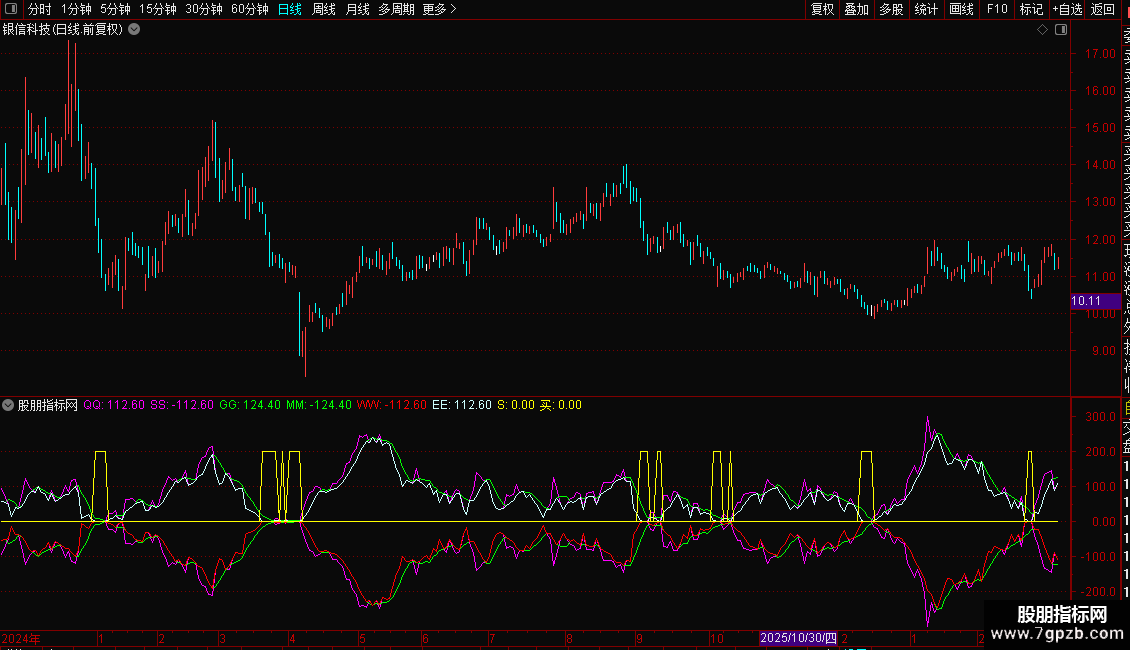Open the 画线 drawing tools

point(961,9)
